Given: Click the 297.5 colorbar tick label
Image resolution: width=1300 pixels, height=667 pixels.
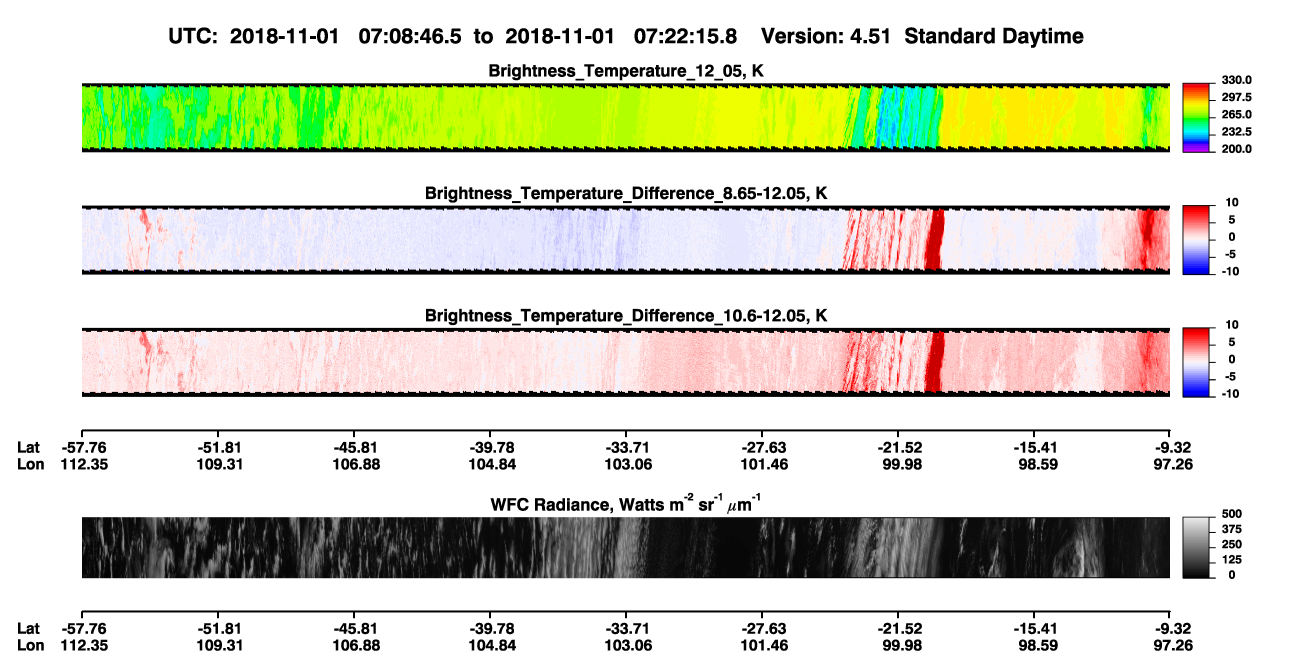Looking at the screenshot, I should tap(1236, 97).
